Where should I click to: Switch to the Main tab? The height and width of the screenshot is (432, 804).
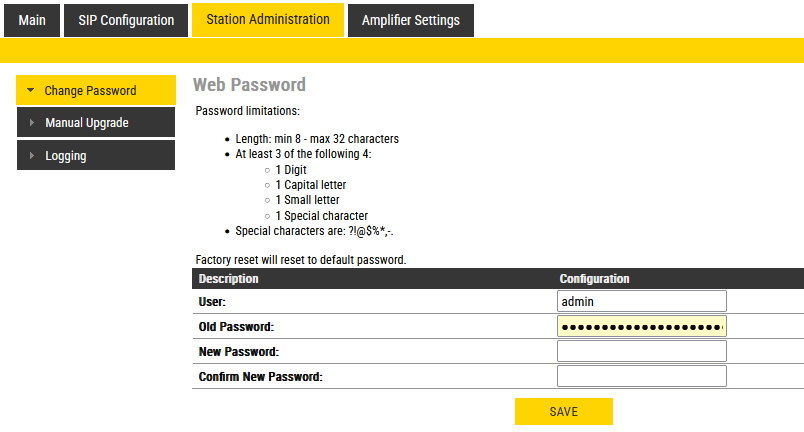pos(32,20)
